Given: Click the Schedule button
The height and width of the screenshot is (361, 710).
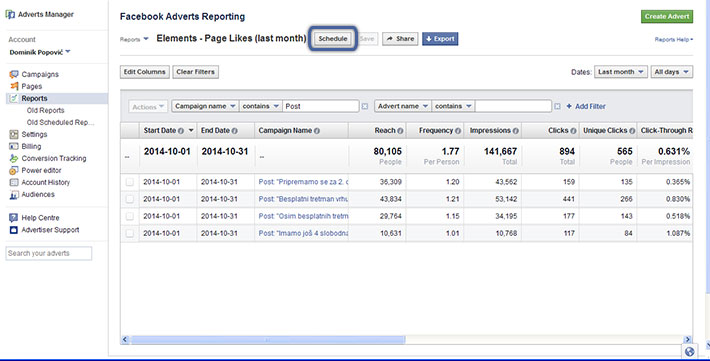Looking at the screenshot, I should [333, 39].
